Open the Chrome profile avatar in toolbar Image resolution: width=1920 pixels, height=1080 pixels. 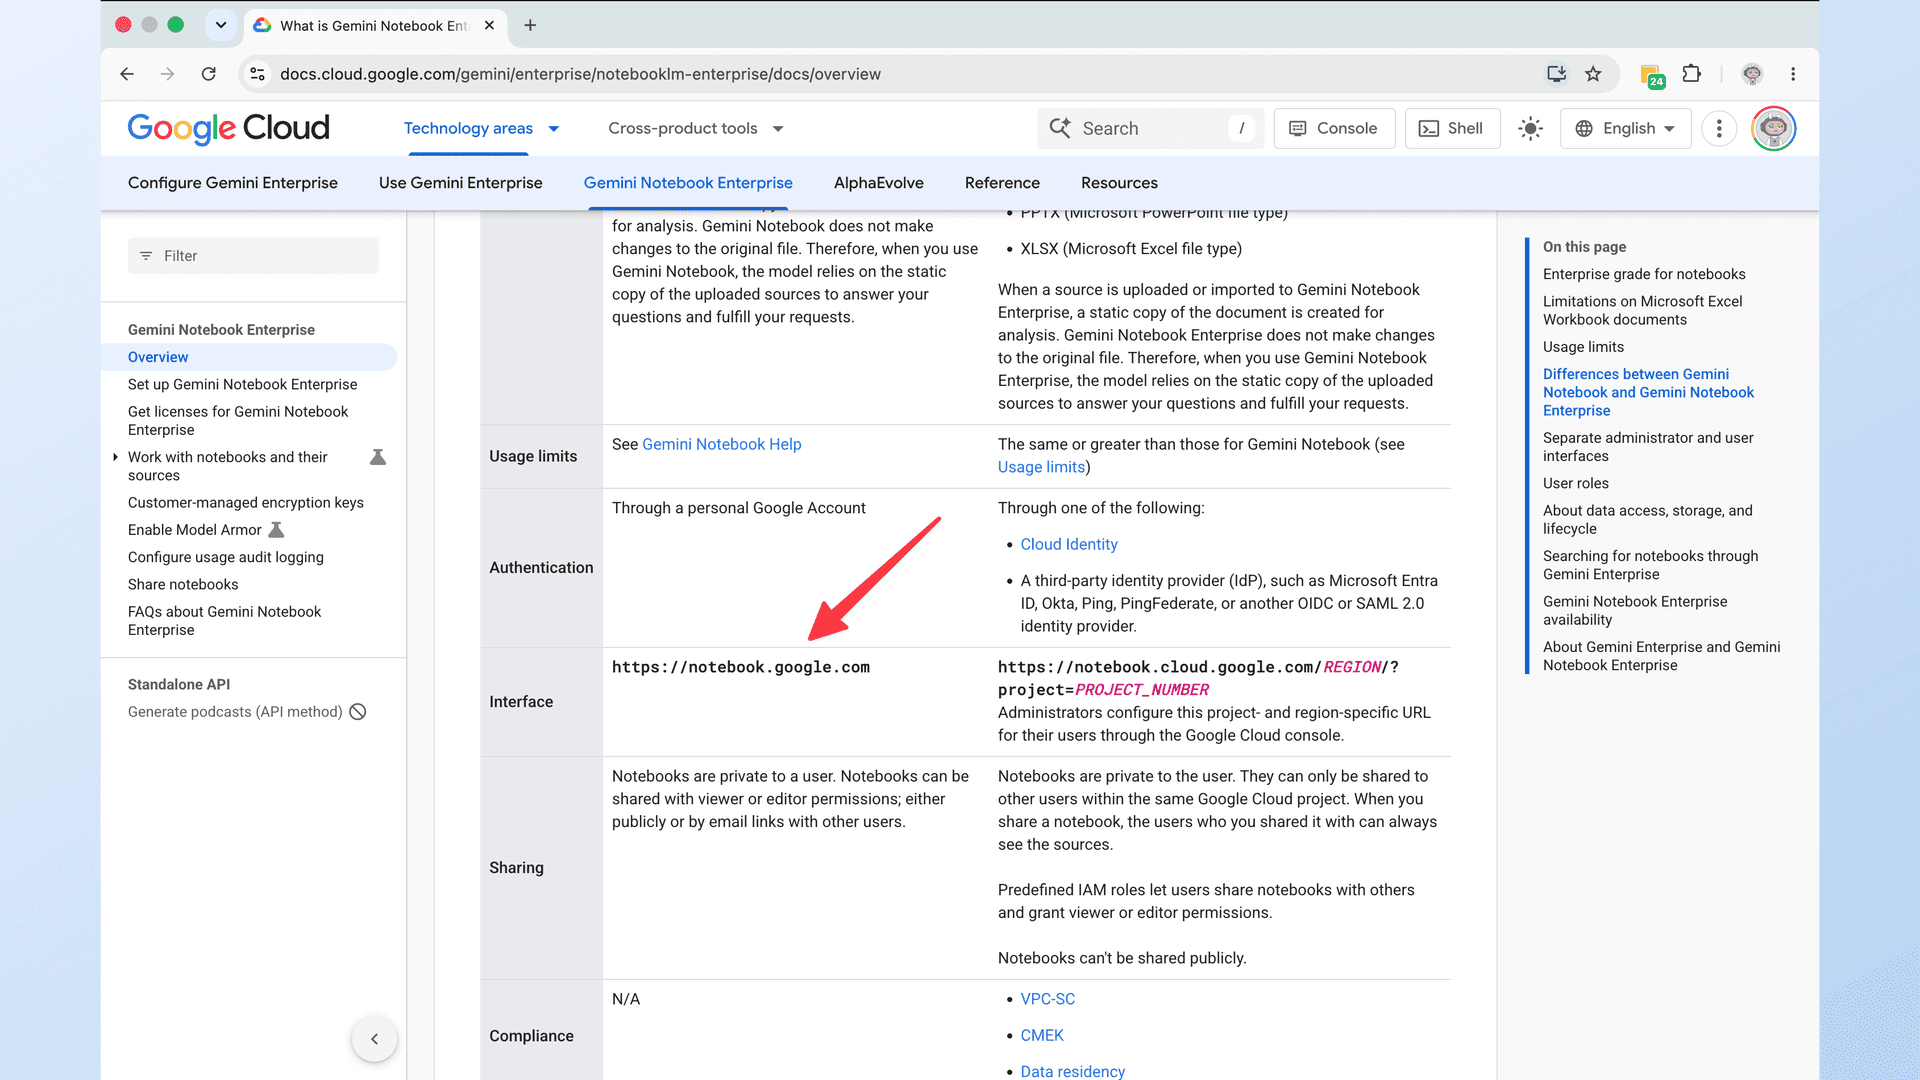pyautogui.click(x=1752, y=74)
